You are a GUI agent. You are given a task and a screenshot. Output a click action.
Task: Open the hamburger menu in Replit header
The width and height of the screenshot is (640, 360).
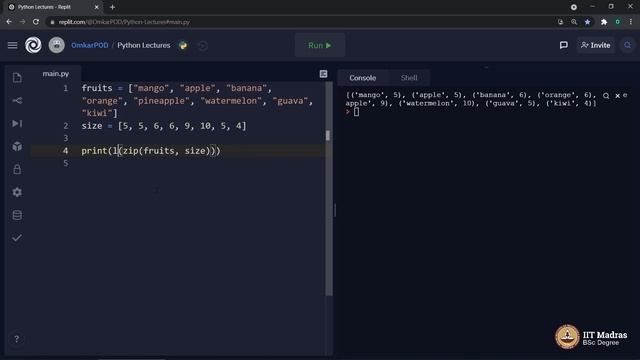pos(13,45)
